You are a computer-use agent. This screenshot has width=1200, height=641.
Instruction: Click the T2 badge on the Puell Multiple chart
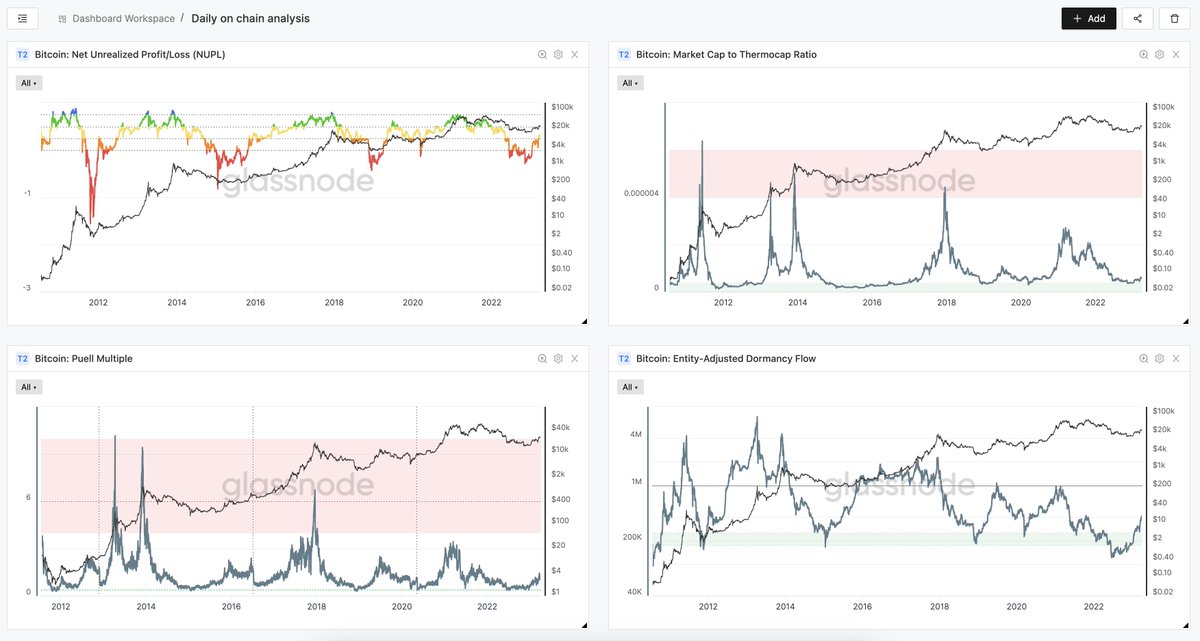click(x=21, y=358)
